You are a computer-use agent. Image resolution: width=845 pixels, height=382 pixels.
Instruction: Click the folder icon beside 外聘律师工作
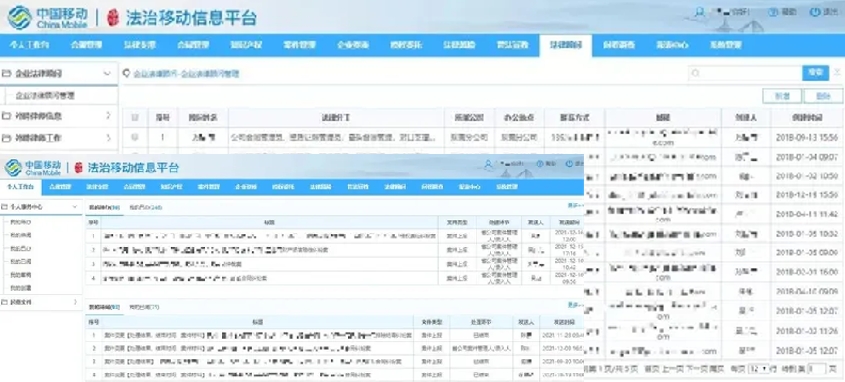point(6,138)
